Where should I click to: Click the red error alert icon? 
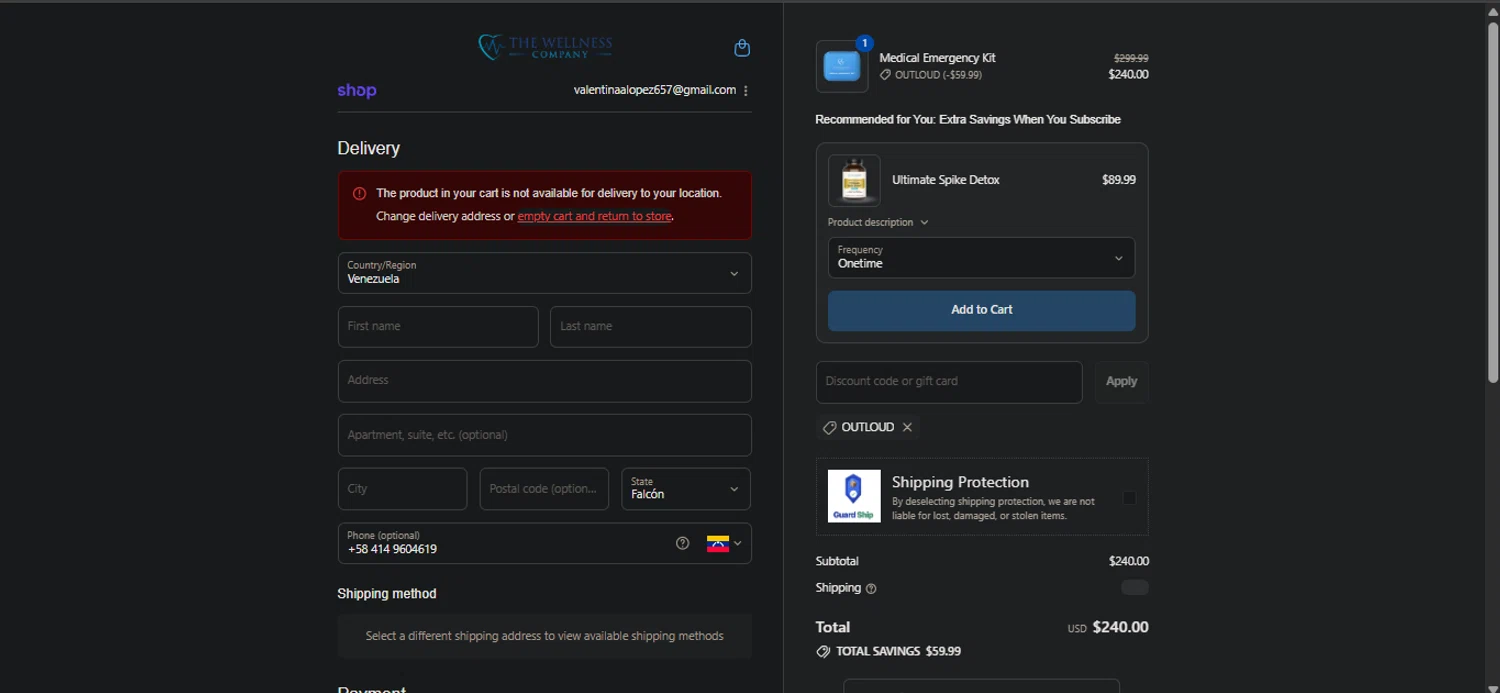(x=360, y=194)
